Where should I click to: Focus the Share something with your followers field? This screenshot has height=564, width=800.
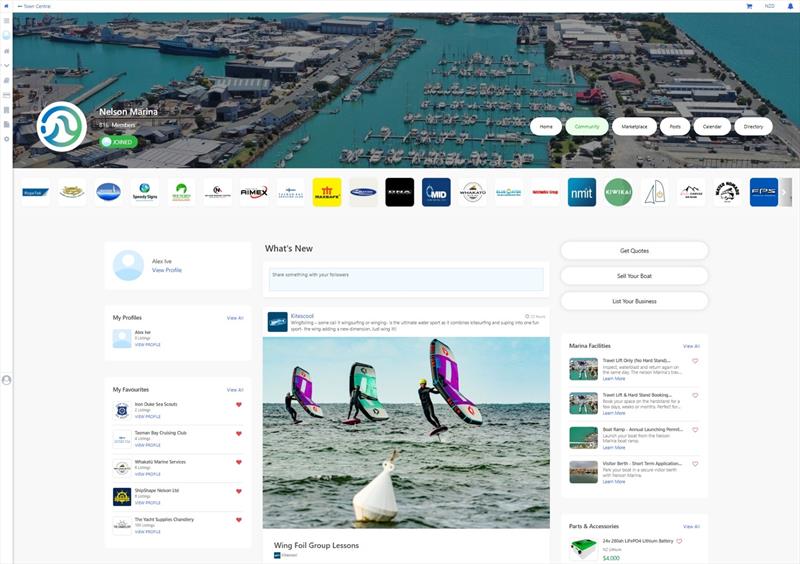pos(406,280)
